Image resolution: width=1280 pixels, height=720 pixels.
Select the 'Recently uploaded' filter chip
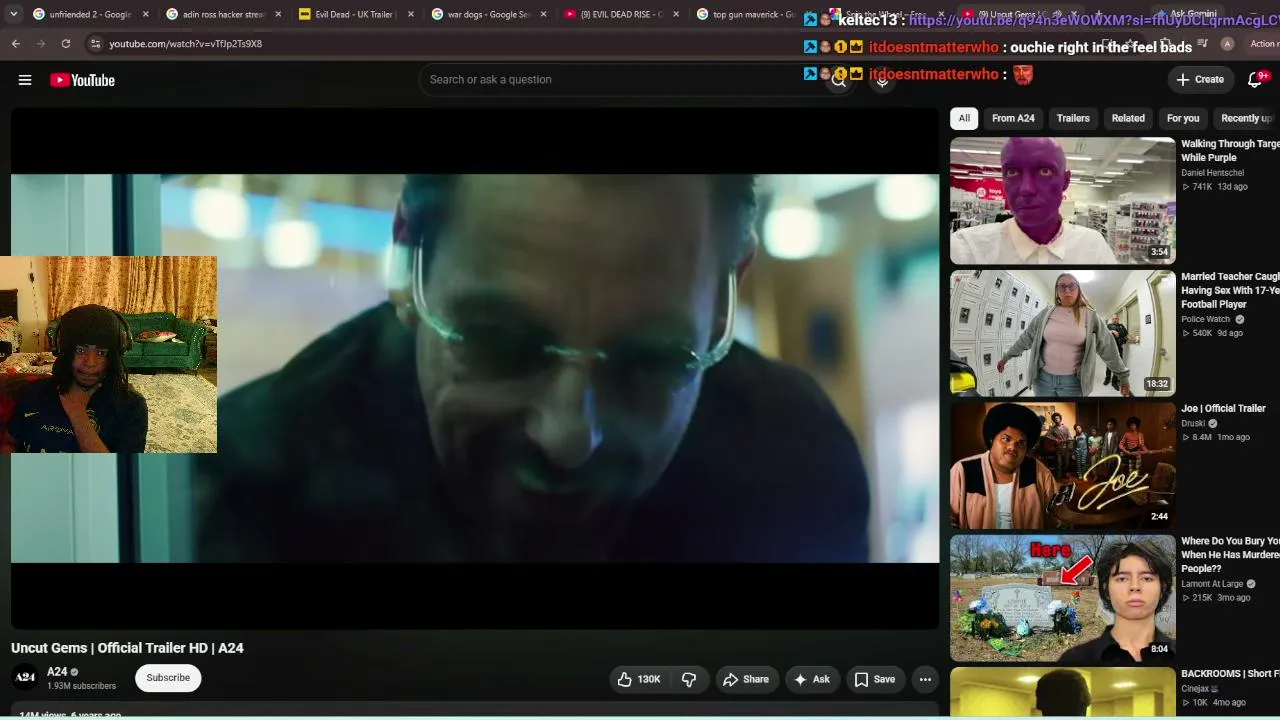click(x=1246, y=118)
